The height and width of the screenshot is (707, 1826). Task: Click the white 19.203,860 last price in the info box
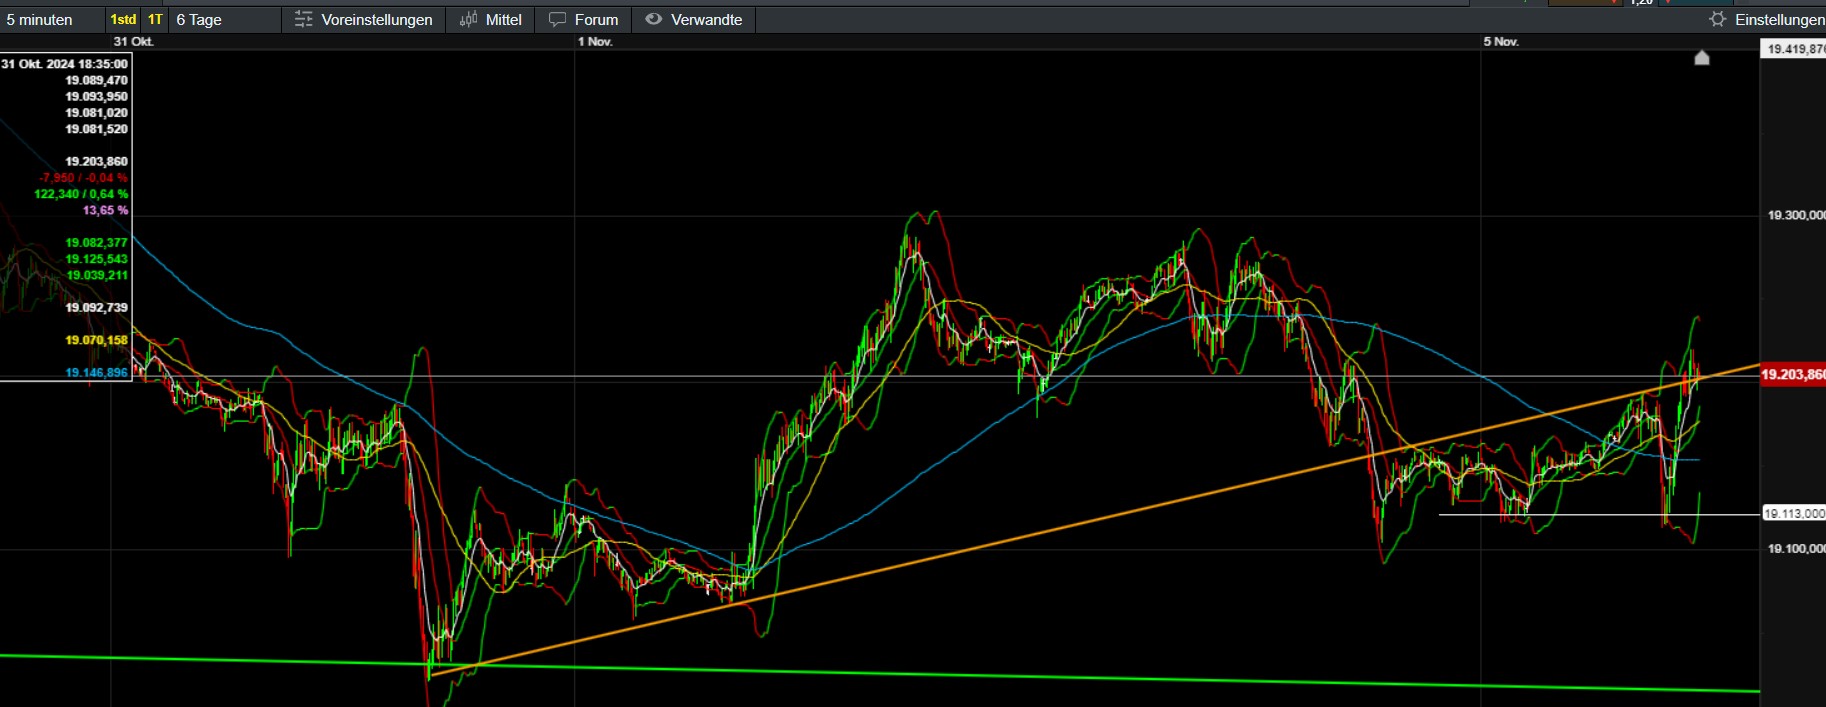pyautogui.click(x=97, y=161)
